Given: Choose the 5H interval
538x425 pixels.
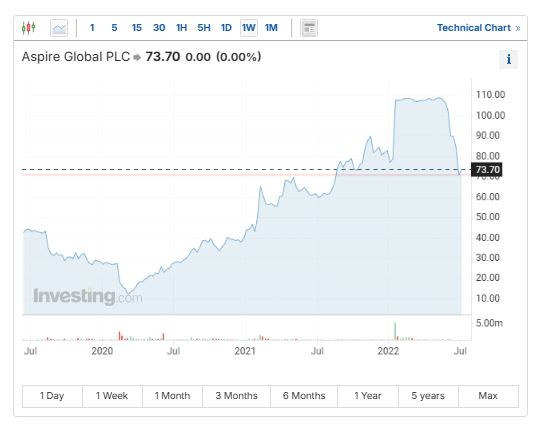Looking at the screenshot, I should [204, 27].
